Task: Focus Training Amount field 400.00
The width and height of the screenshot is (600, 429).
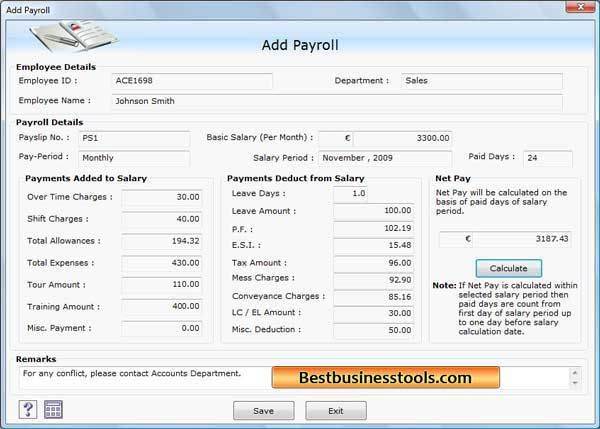Action: (x=162, y=307)
